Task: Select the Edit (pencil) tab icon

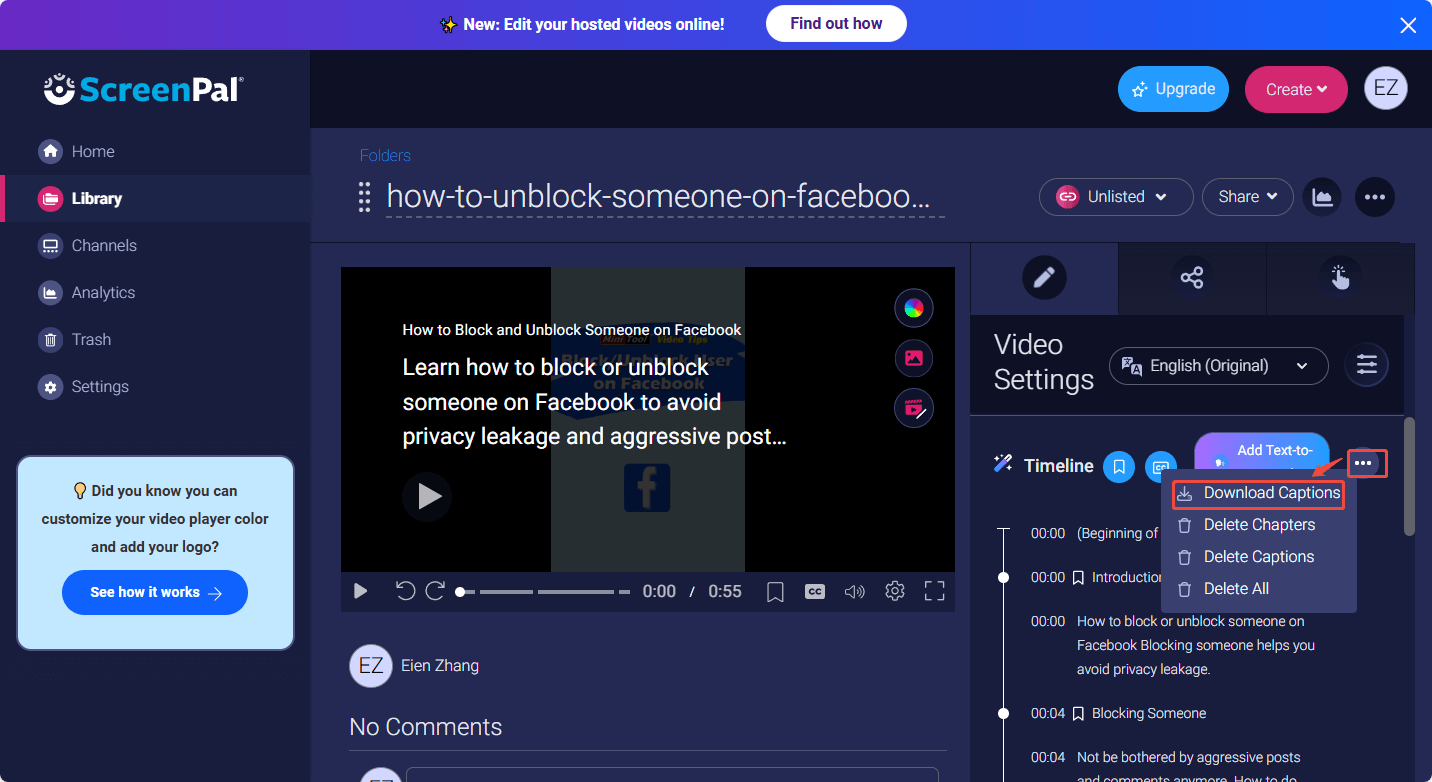Action: click(1044, 277)
